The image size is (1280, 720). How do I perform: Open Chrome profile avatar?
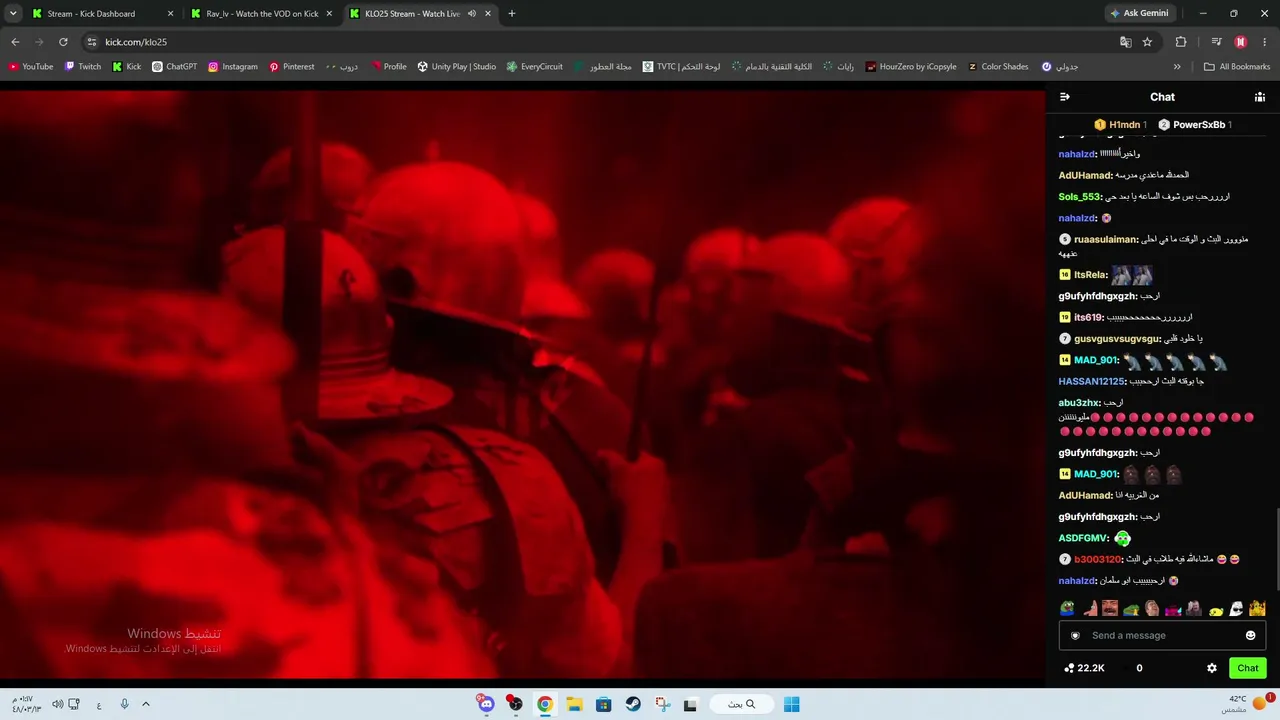pyautogui.click(x=1241, y=42)
